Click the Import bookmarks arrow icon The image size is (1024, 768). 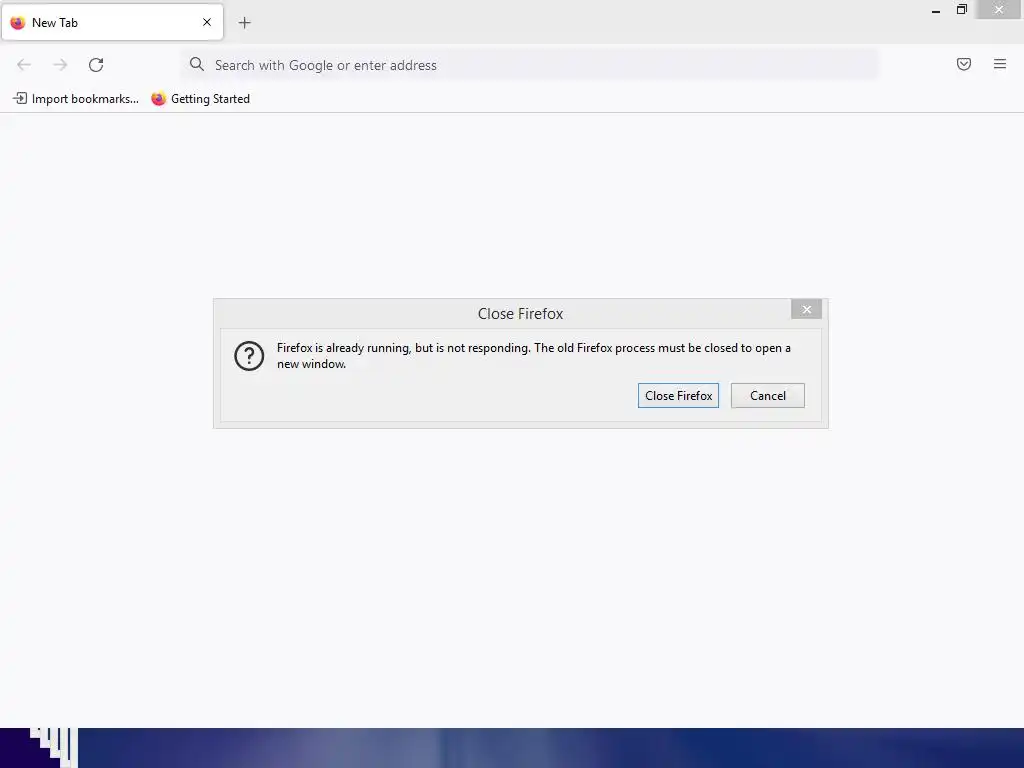(x=20, y=99)
